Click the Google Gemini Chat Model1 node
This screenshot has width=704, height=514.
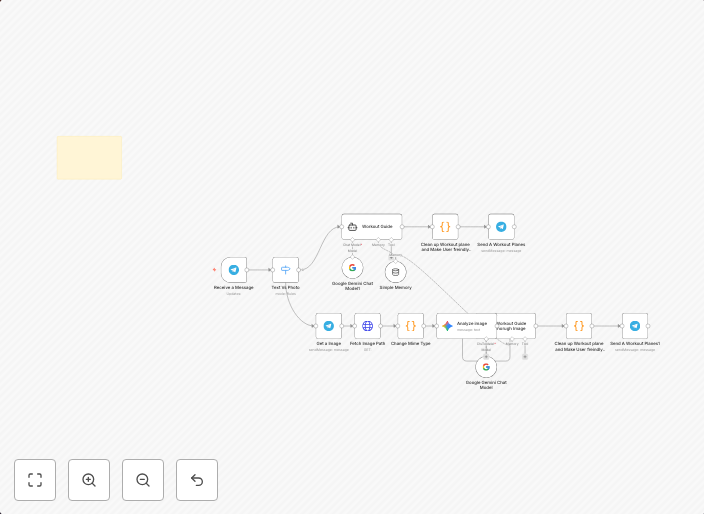pos(352,268)
